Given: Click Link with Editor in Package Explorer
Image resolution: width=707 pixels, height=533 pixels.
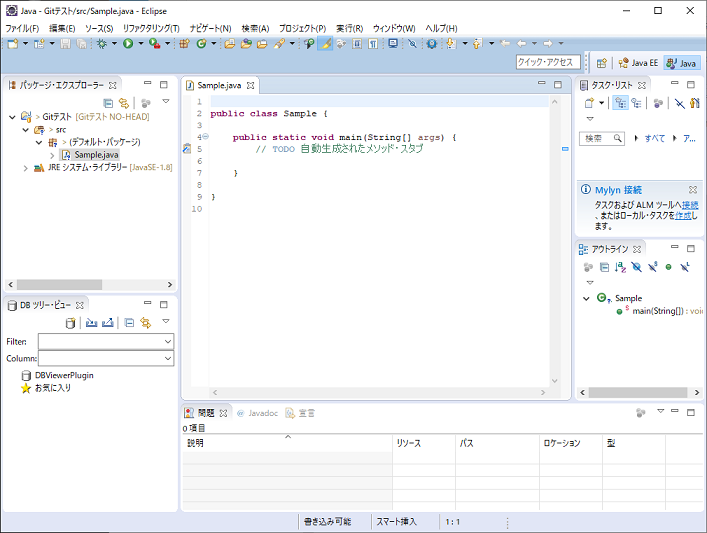Looking at the screenshot, I should (124, 102).
